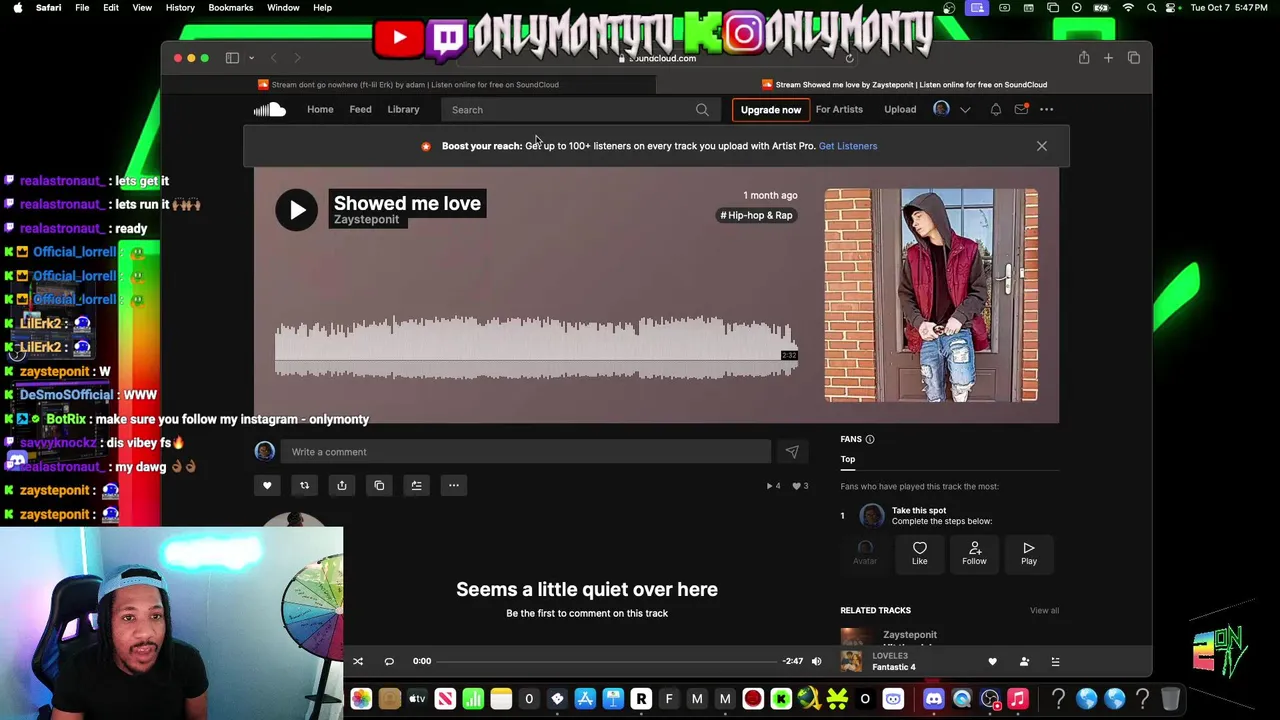Open the Hip-hop & Rap tag

click(756, 215)
